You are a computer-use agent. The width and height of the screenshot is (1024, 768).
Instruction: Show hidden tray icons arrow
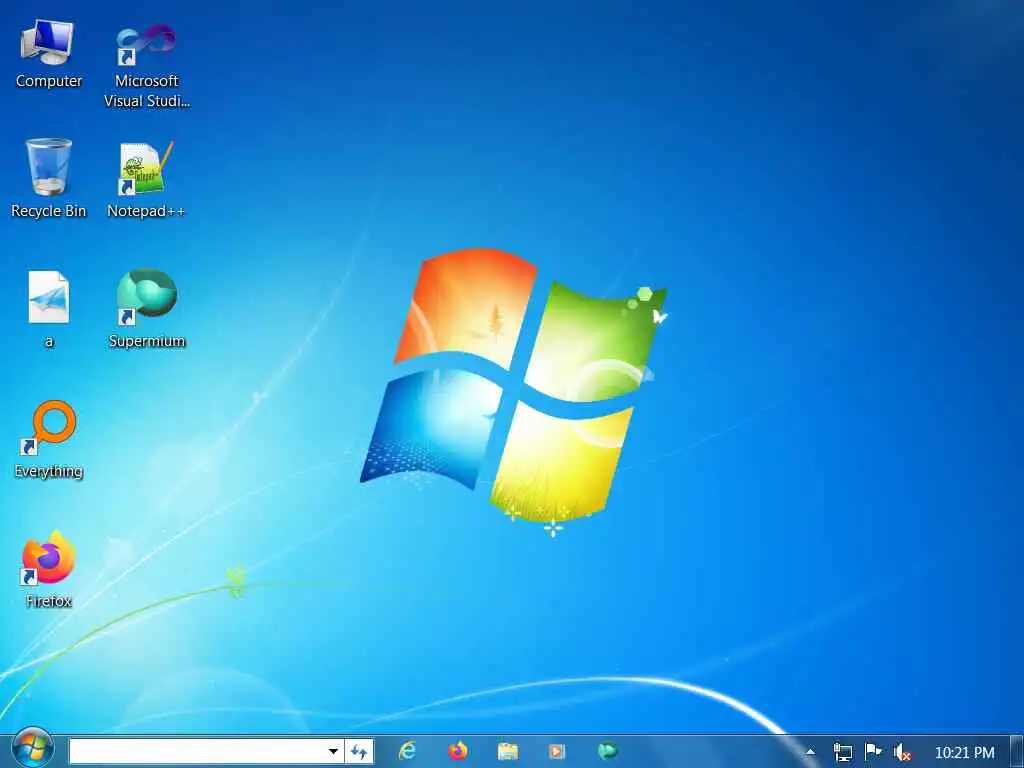pos(810,752)
